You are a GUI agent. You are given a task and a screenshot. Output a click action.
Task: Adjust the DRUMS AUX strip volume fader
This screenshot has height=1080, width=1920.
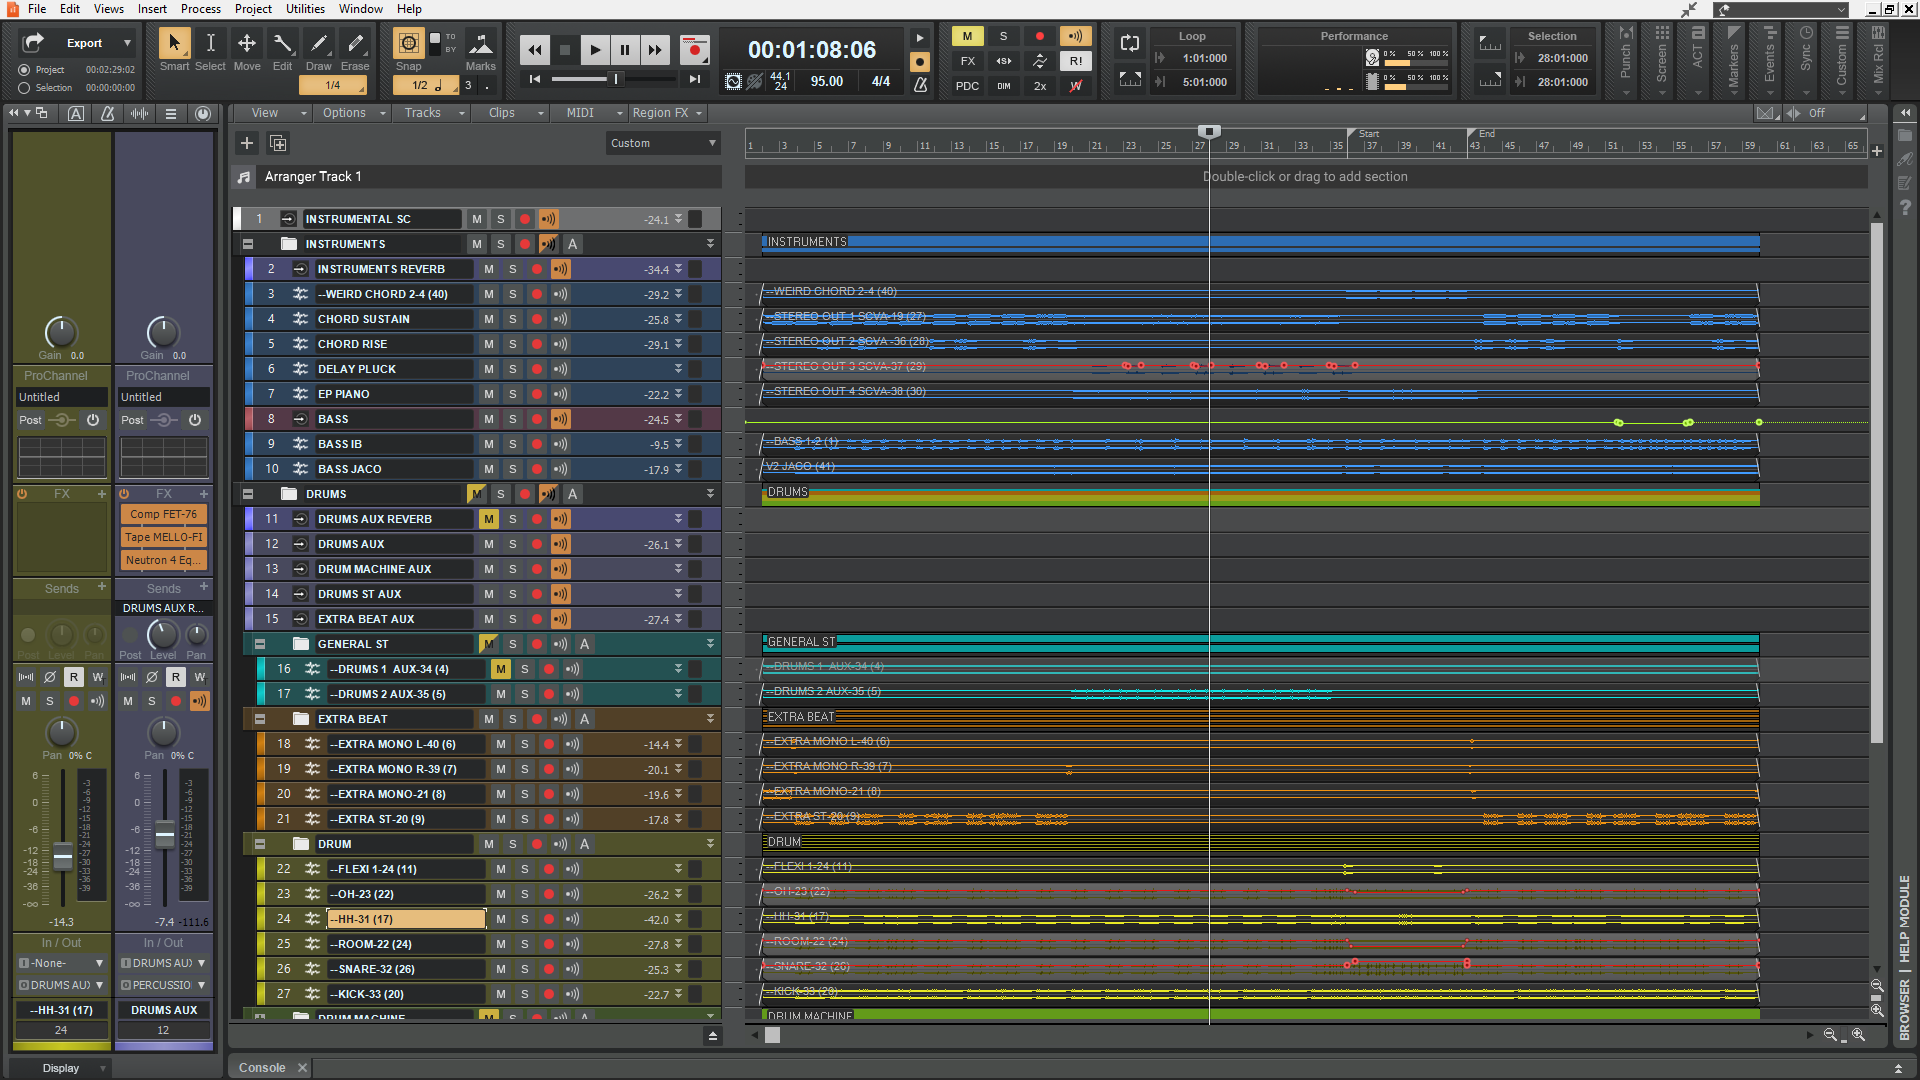pyautogui.click(x=165, y=833)
